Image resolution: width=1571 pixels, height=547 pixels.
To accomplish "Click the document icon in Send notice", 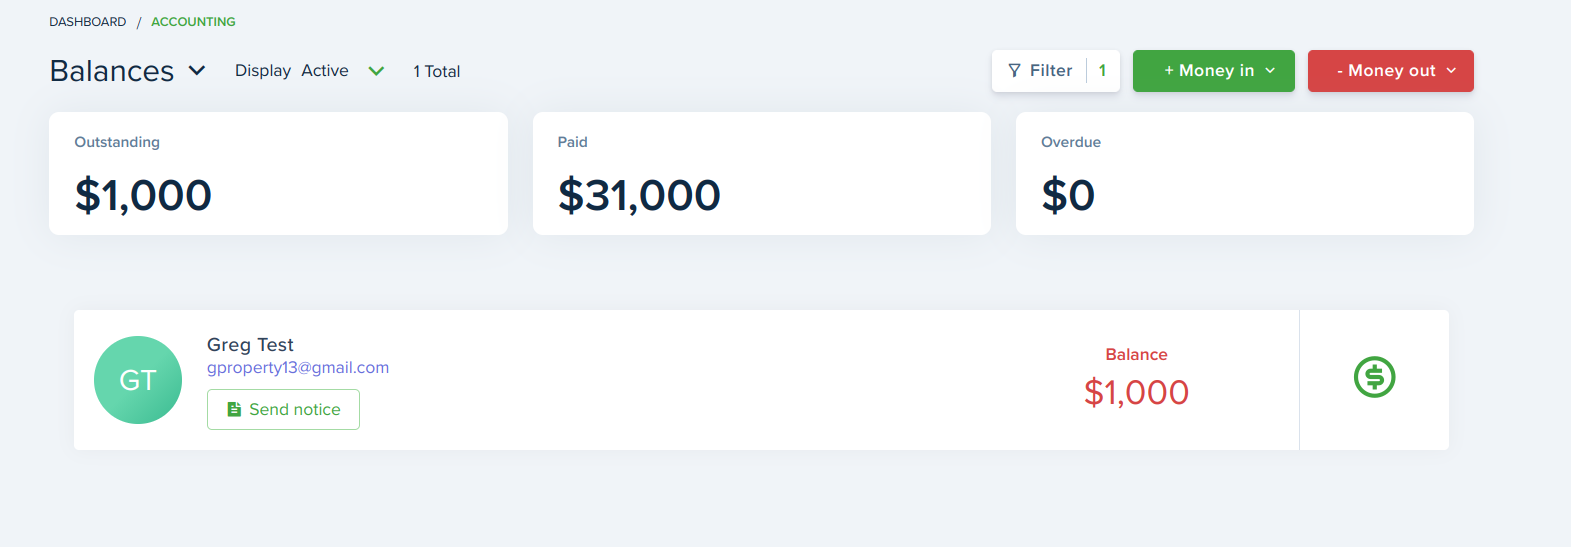I will click(234, 409).
